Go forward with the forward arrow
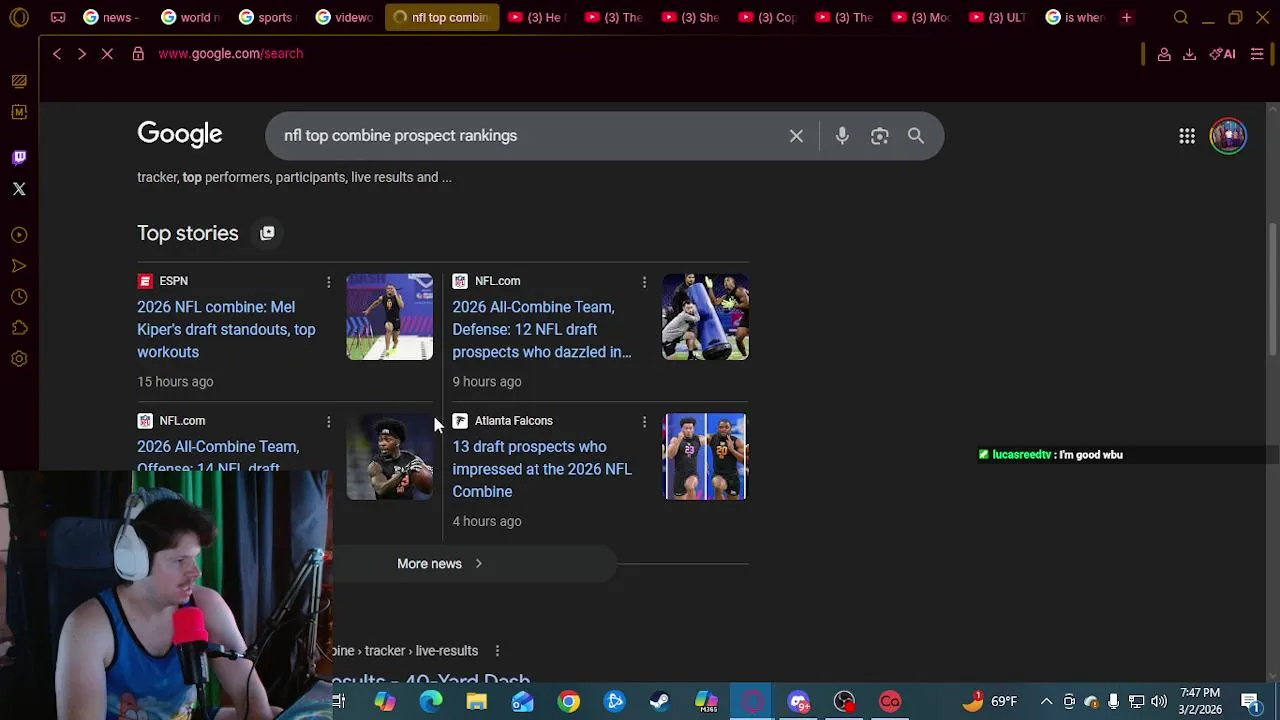 click(82, 54)
